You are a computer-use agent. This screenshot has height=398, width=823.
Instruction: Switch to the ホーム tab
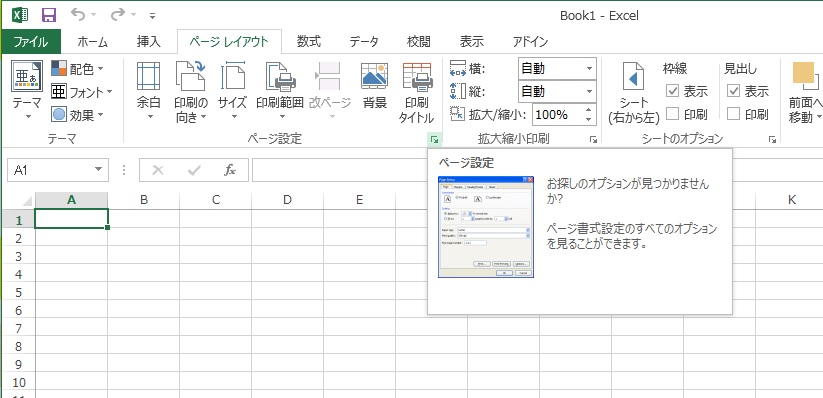coord(92,42)
